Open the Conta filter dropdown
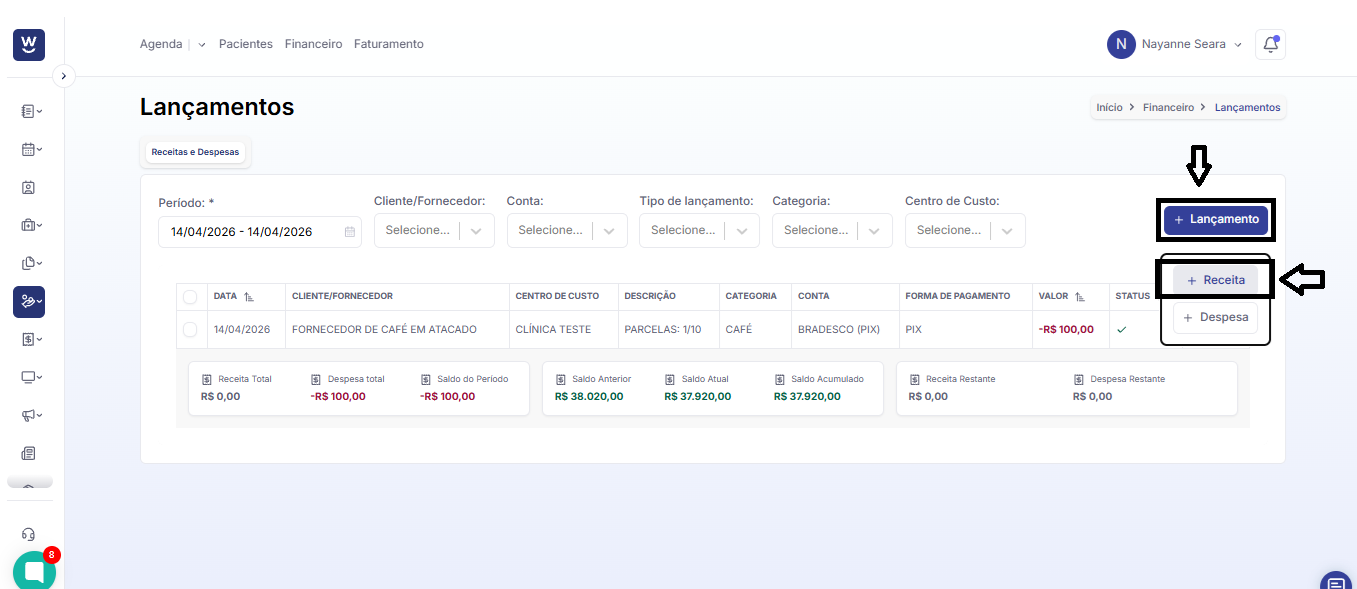1357x589 pixels. coord(567,230)
